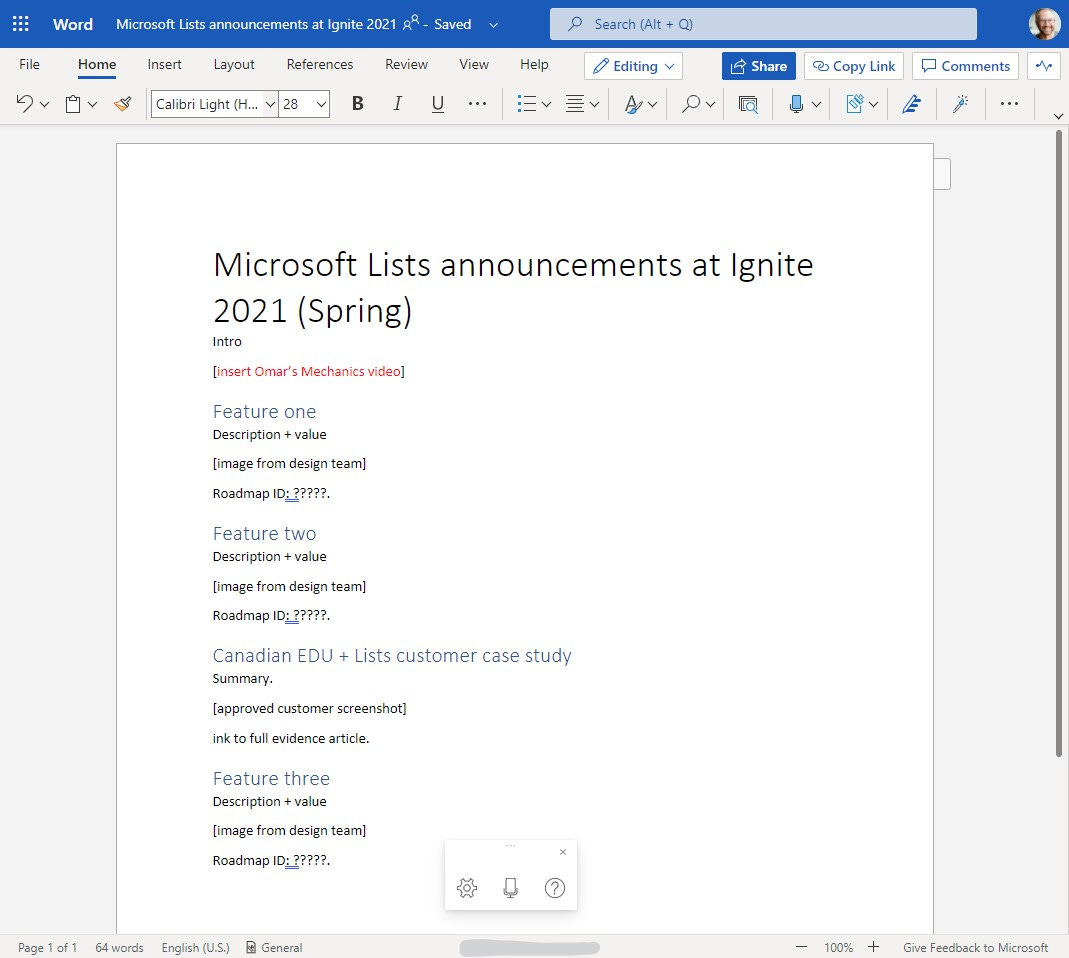Expand Dictate options arrow
Viewport: 1069px width, 958px height.
coord(816,104)
